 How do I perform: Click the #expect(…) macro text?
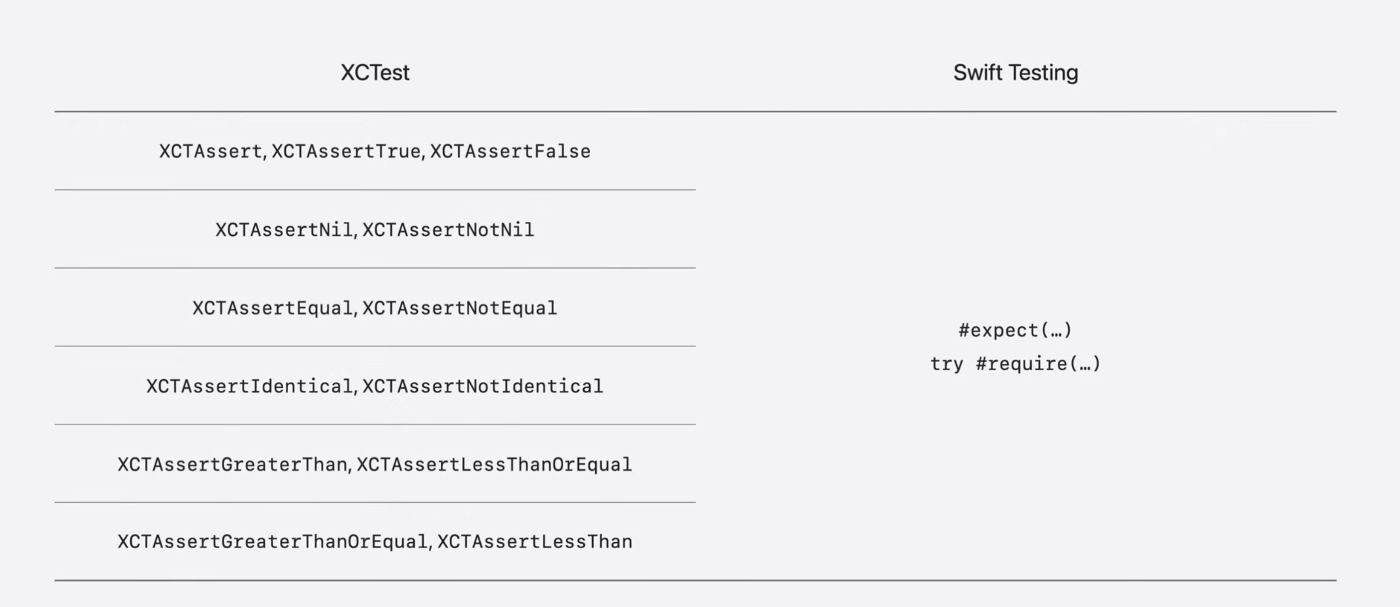[1015, 330]
